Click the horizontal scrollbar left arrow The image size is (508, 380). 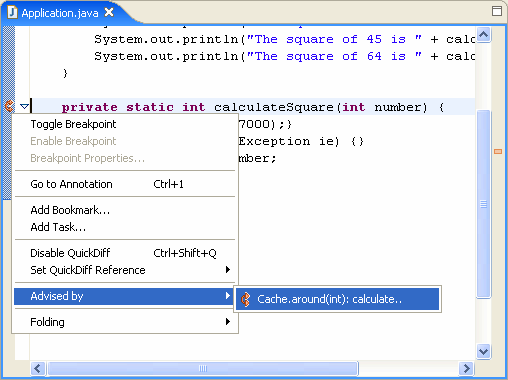pos(37,369)
